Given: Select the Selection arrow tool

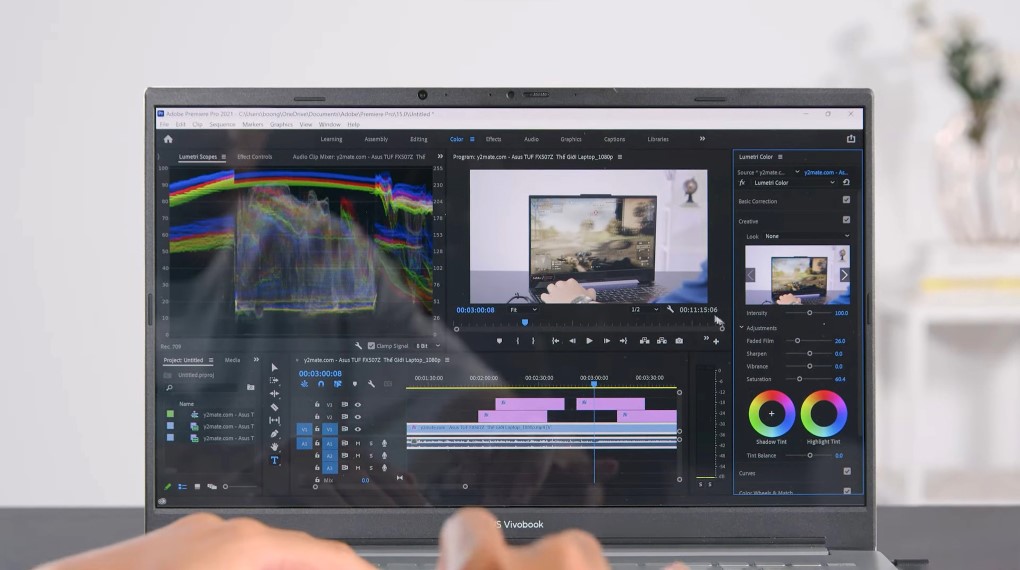Looking at the screenshot, I should click(x=274, y=368).
